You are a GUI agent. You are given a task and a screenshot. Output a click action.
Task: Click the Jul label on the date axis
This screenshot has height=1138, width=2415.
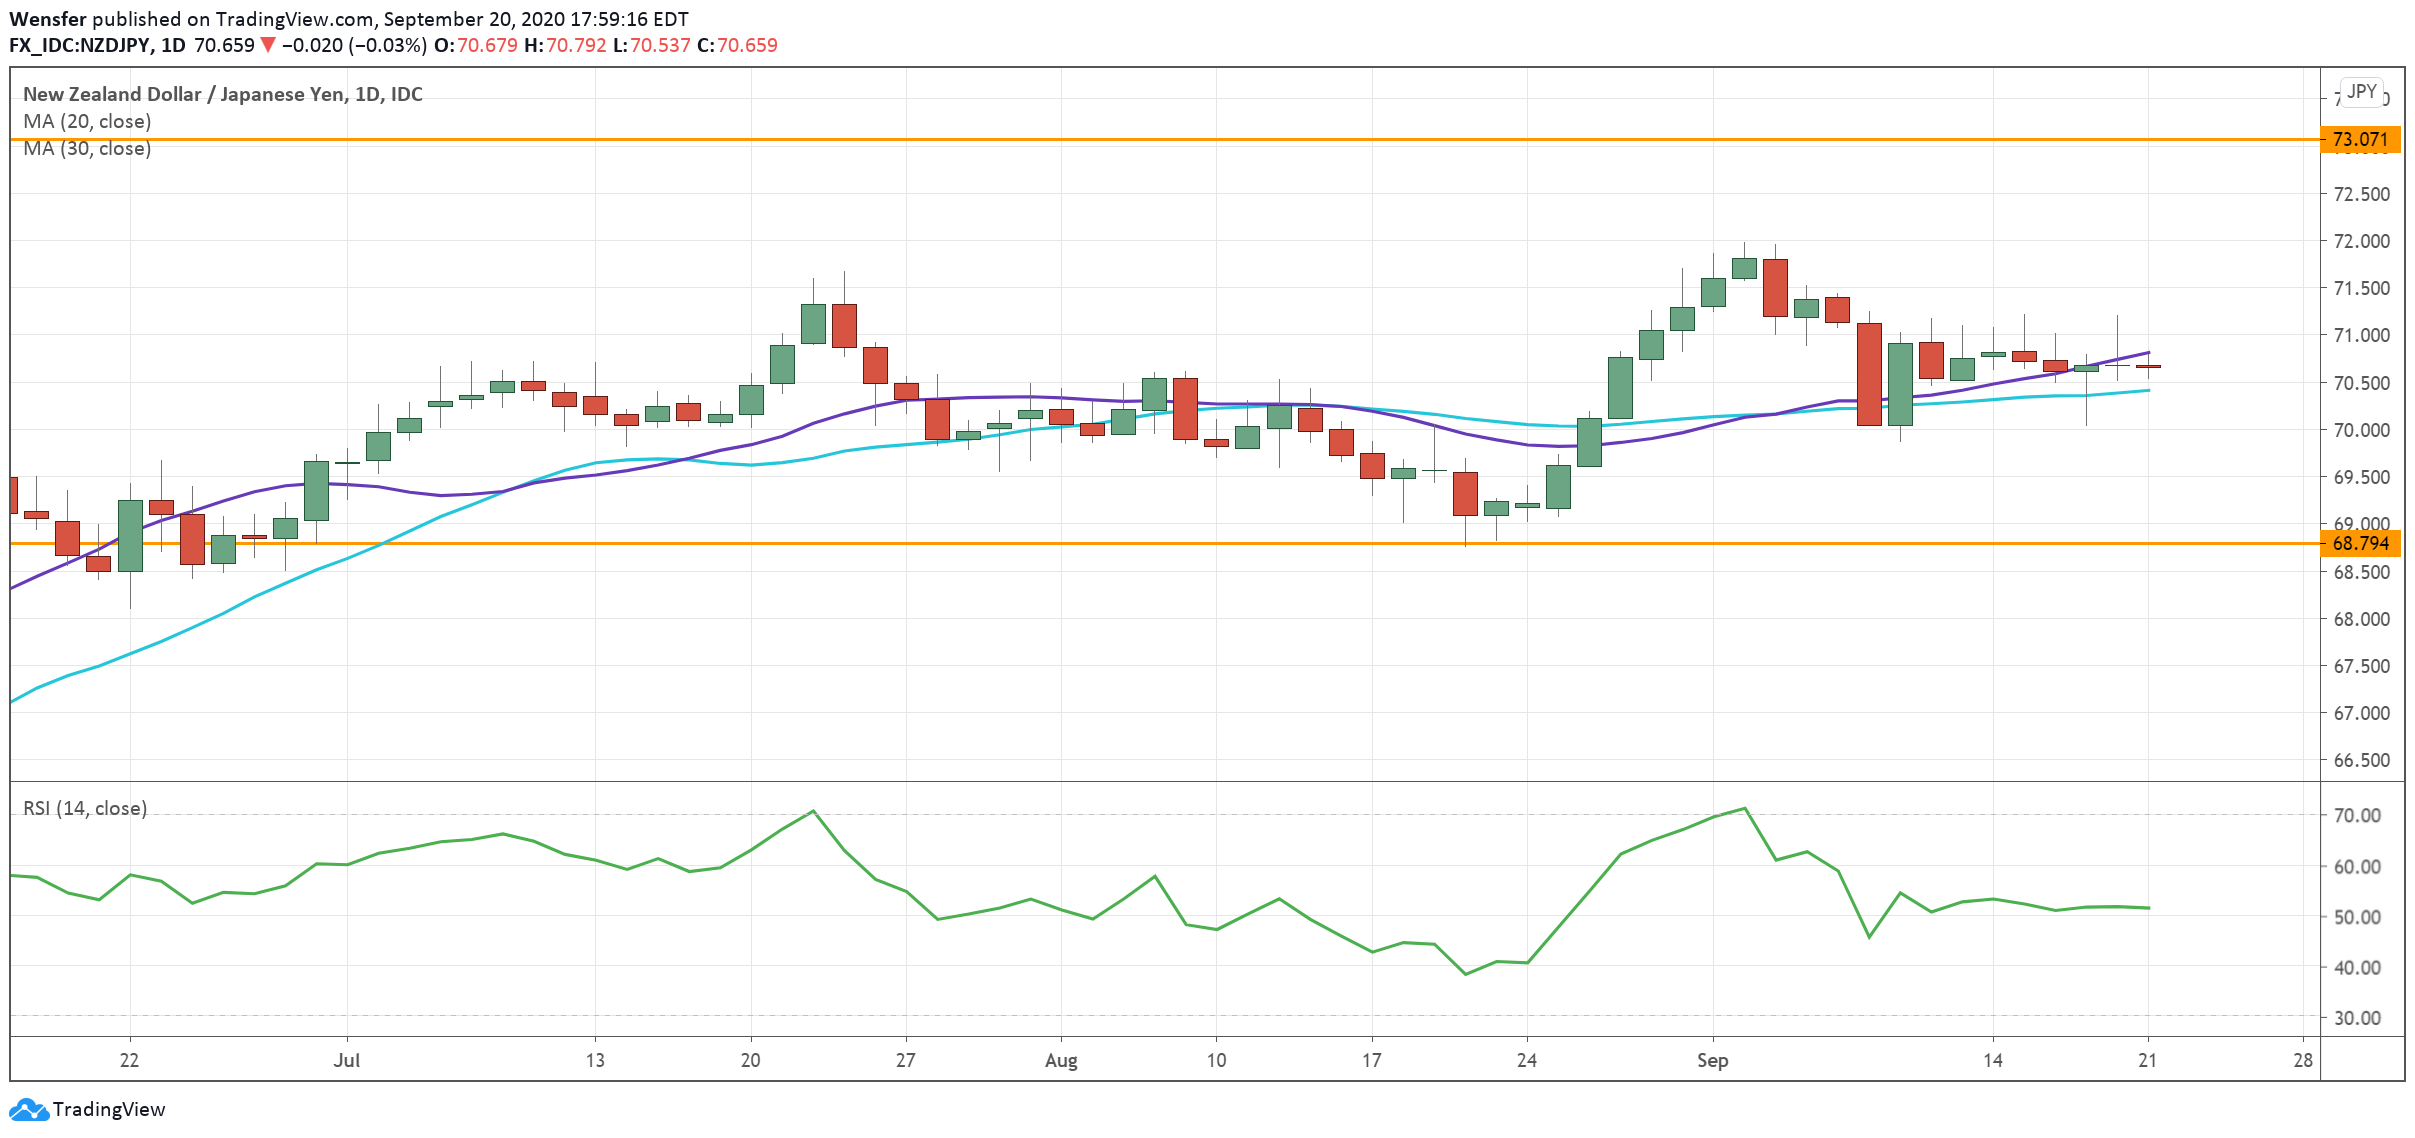point(346,1060)
